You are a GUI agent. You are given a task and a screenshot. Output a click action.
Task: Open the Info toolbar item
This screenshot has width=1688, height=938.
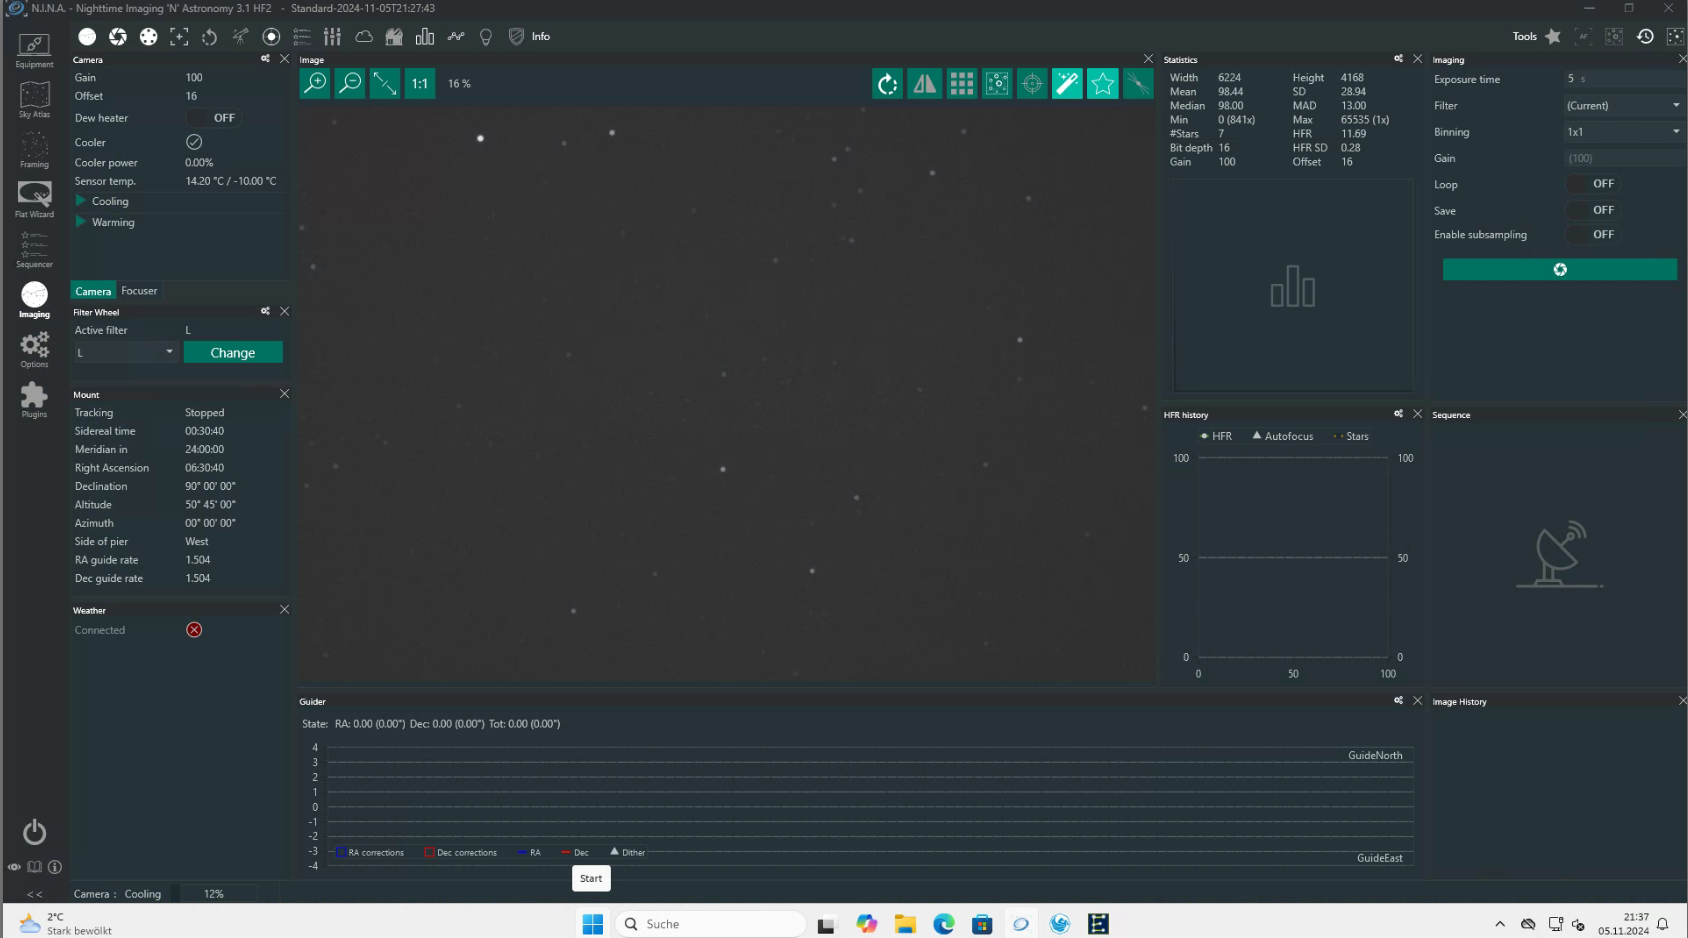[541, 37]
